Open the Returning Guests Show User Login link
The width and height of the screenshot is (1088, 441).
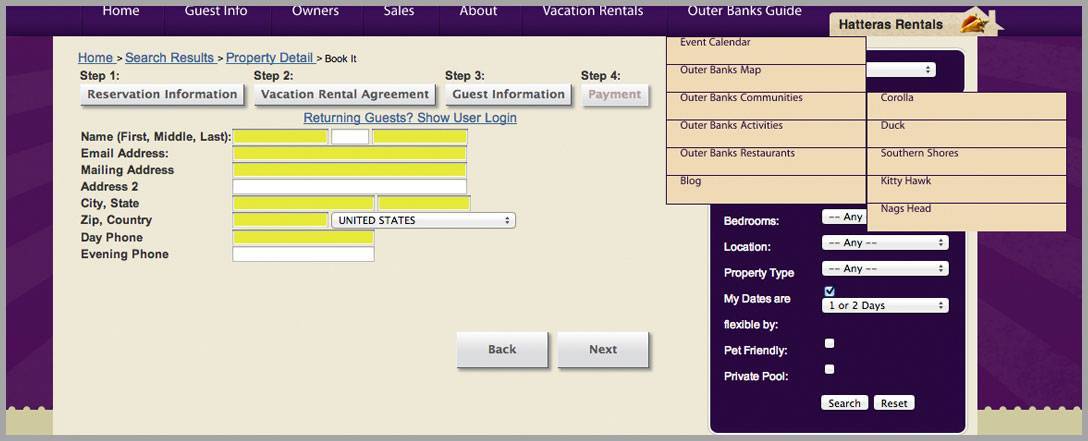pyautogui.click(x=410, y=118)
